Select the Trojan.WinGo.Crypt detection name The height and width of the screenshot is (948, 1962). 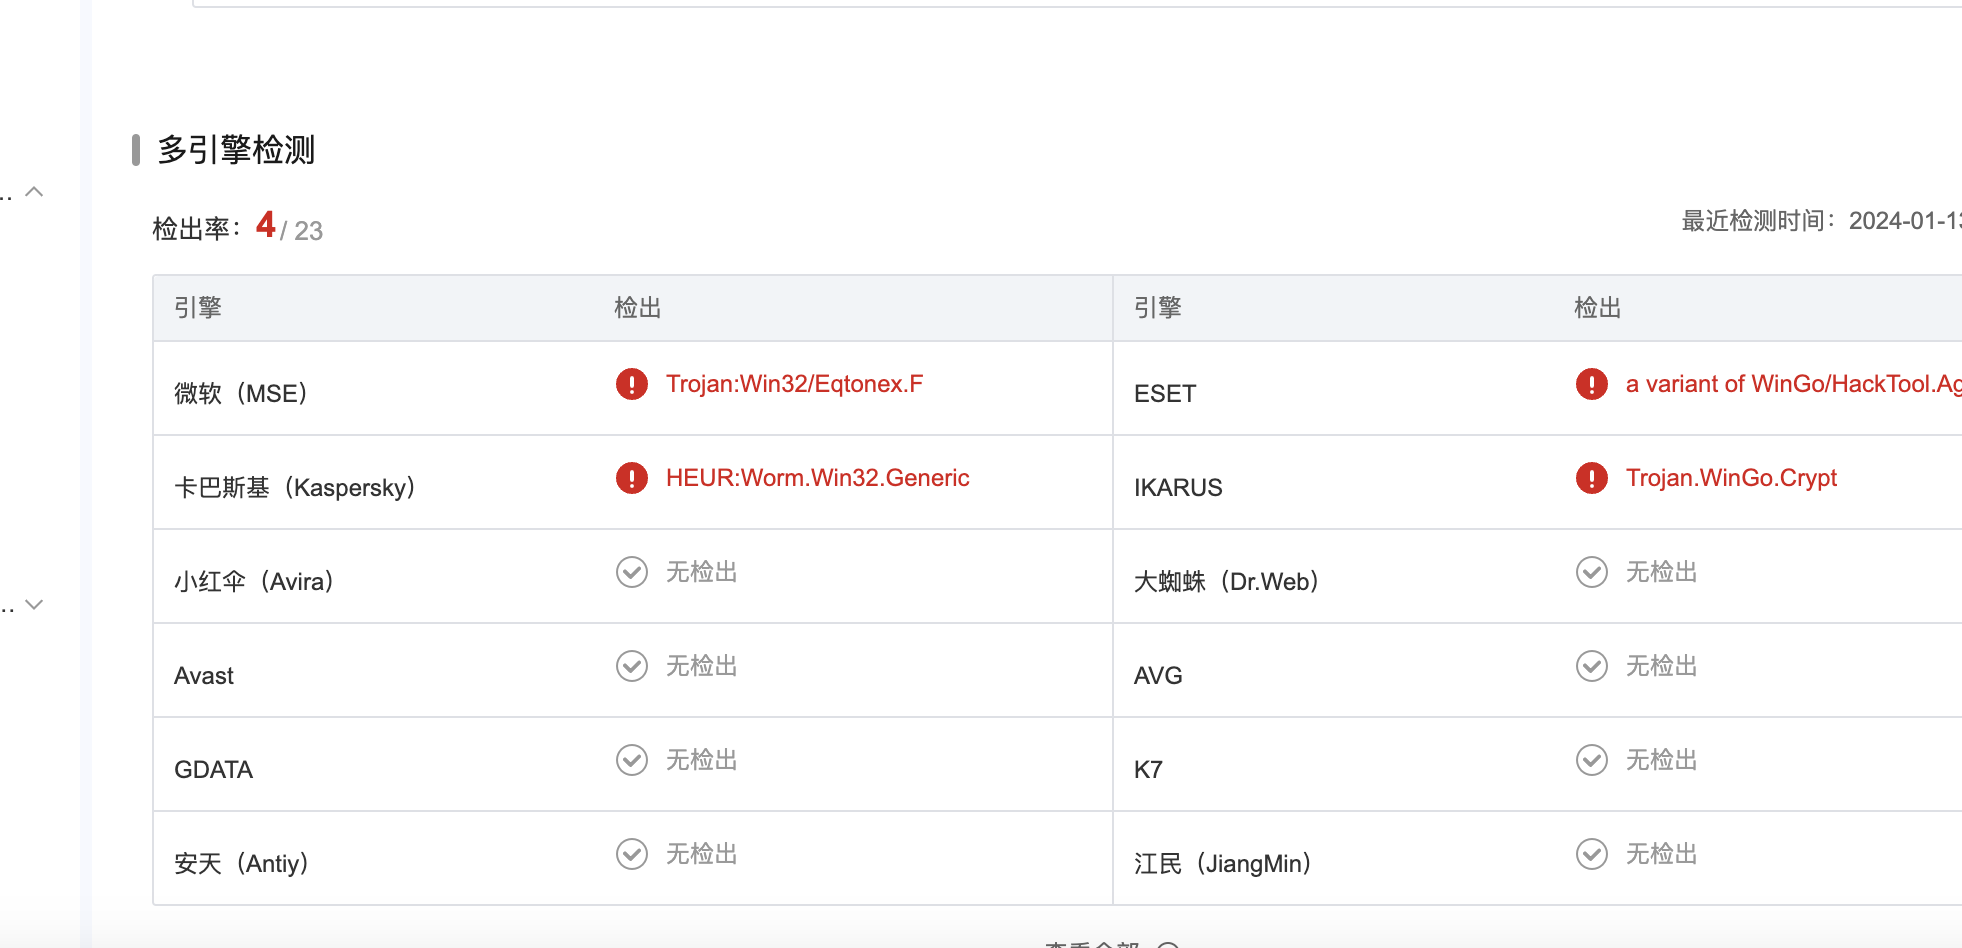1731,478
